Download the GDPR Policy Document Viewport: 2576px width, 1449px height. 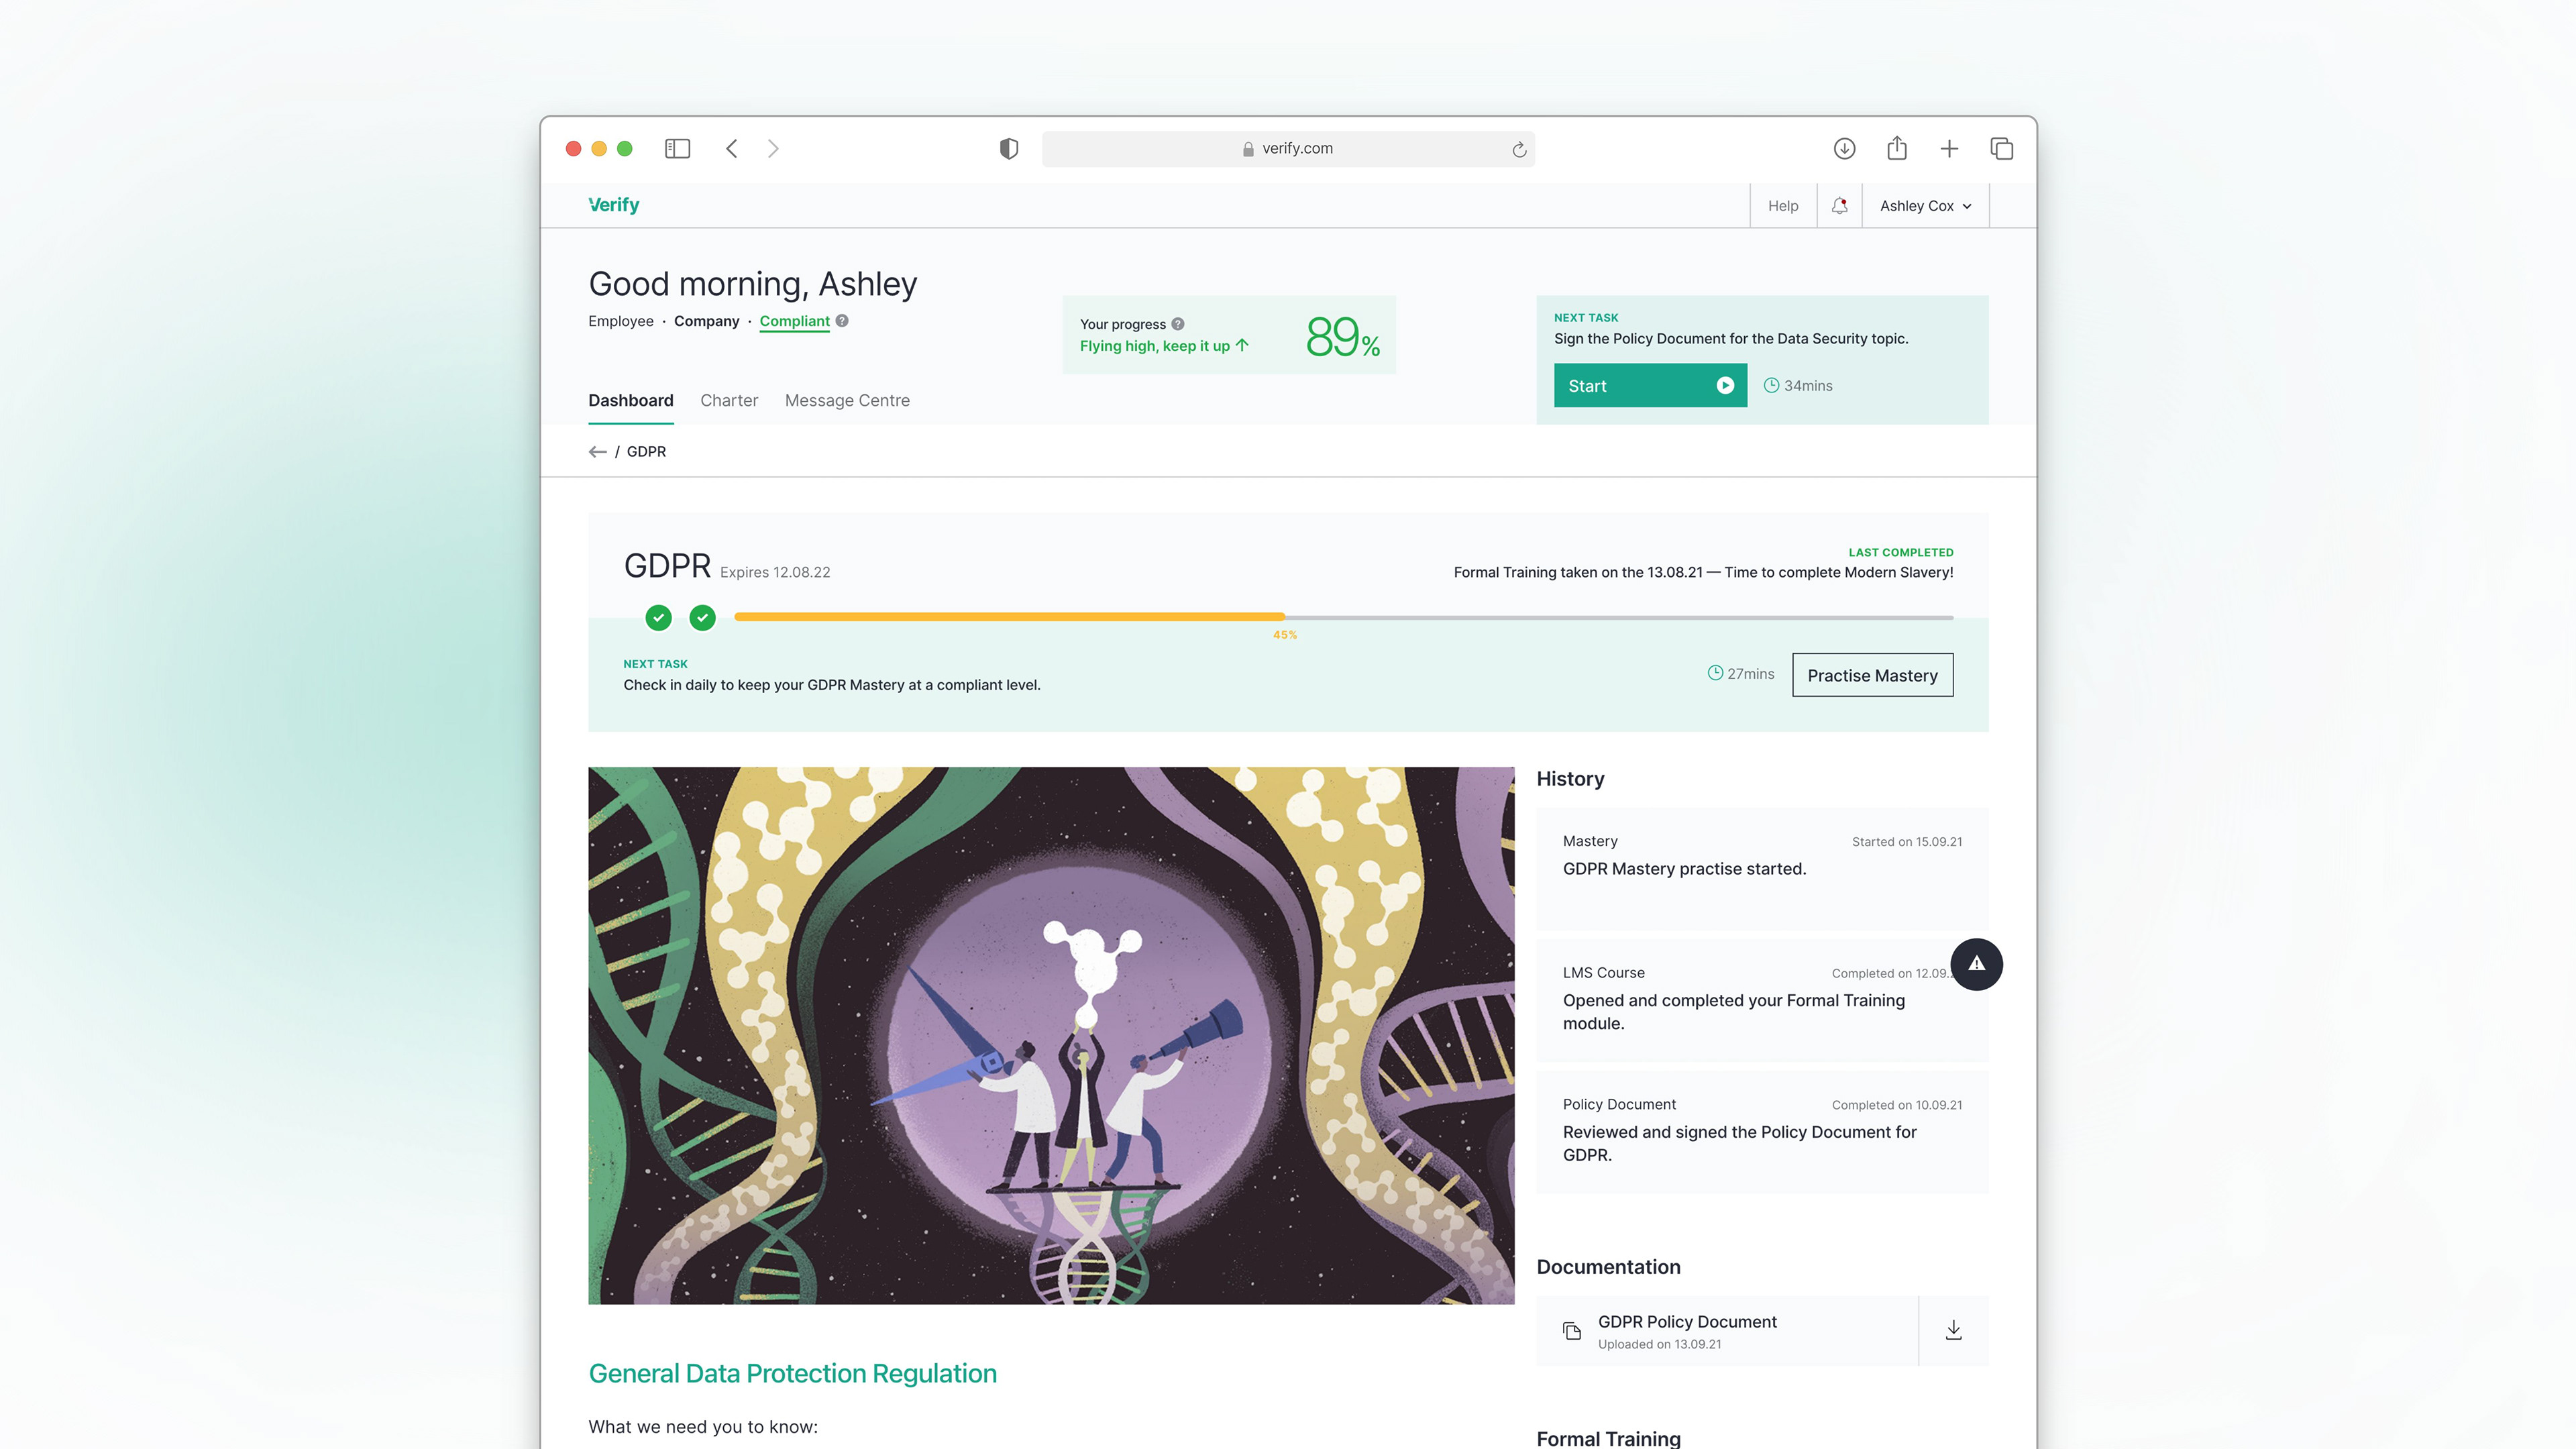[1953, 1330]
